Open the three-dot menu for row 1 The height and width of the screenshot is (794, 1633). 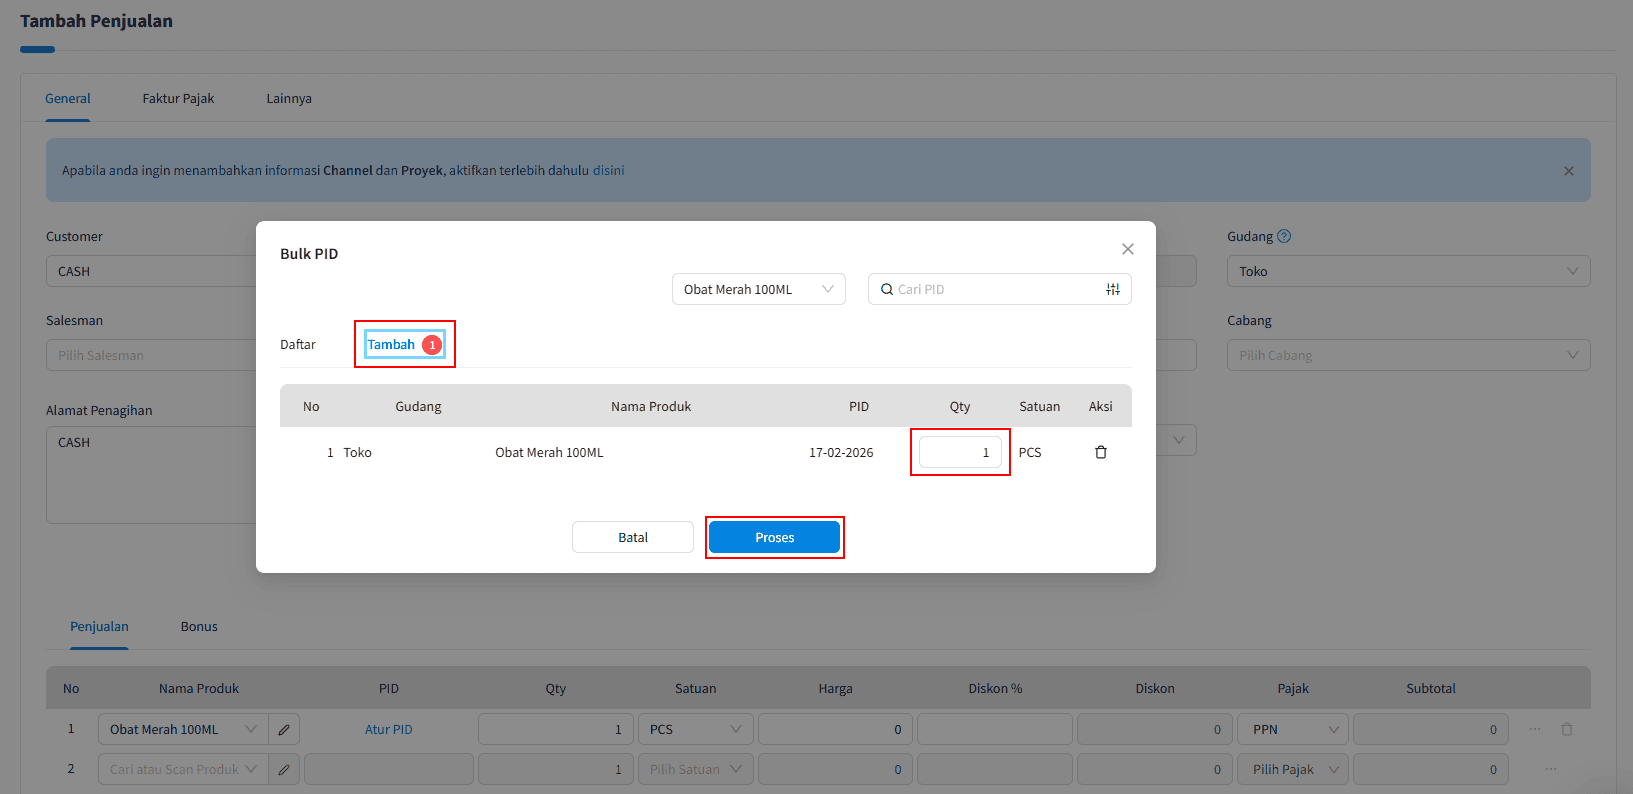1534,729
